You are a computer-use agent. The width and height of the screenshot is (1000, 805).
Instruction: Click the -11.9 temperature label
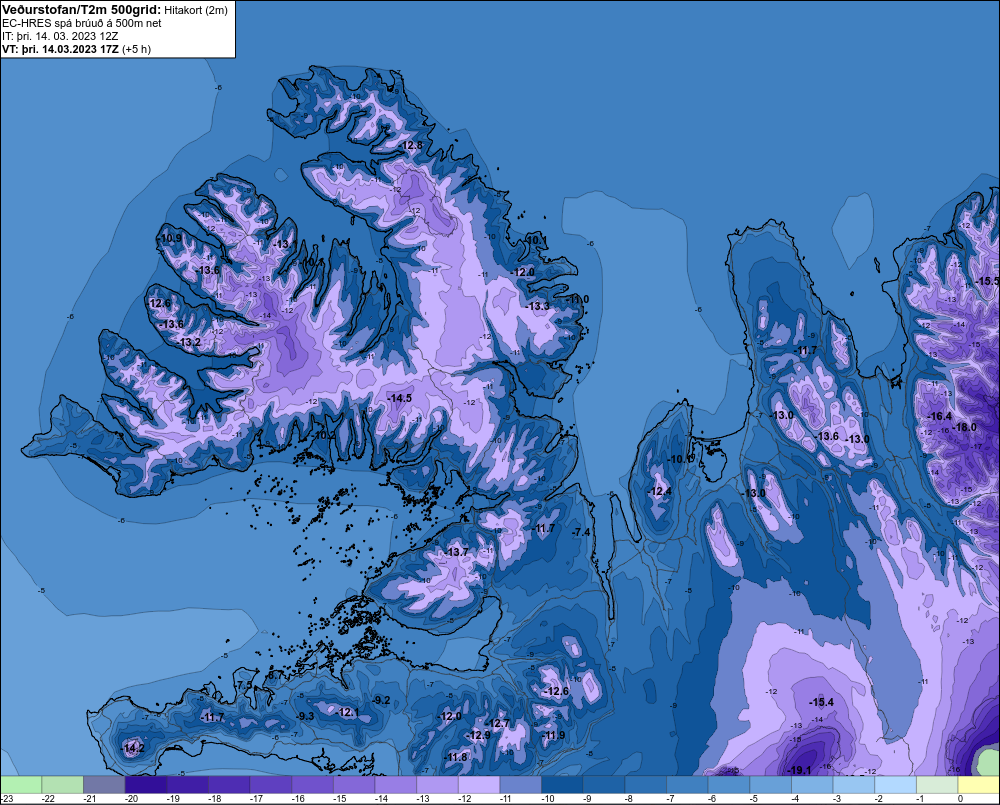[554, 735]
